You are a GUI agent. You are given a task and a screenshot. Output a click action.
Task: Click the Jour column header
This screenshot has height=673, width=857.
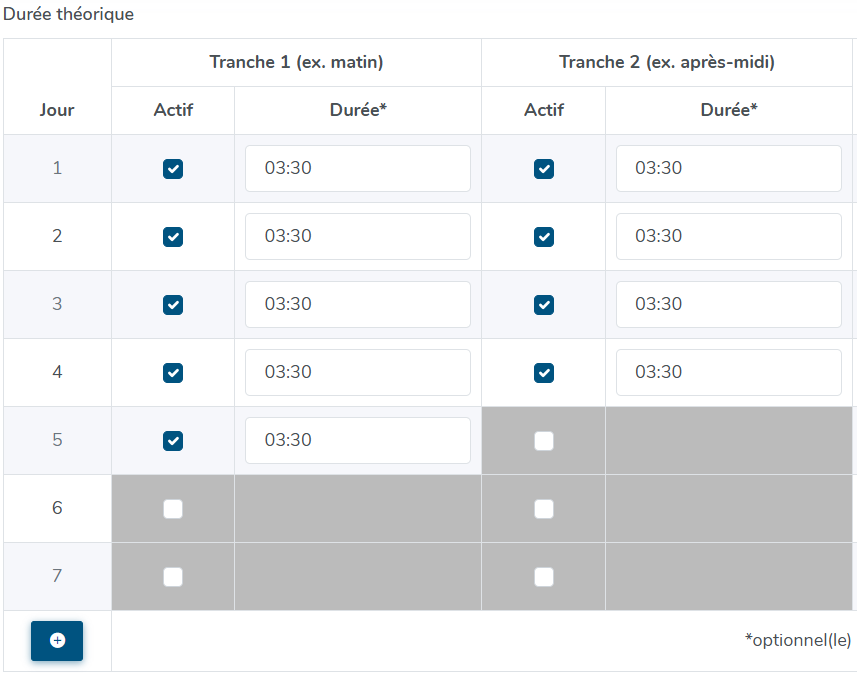click(57, 110)
